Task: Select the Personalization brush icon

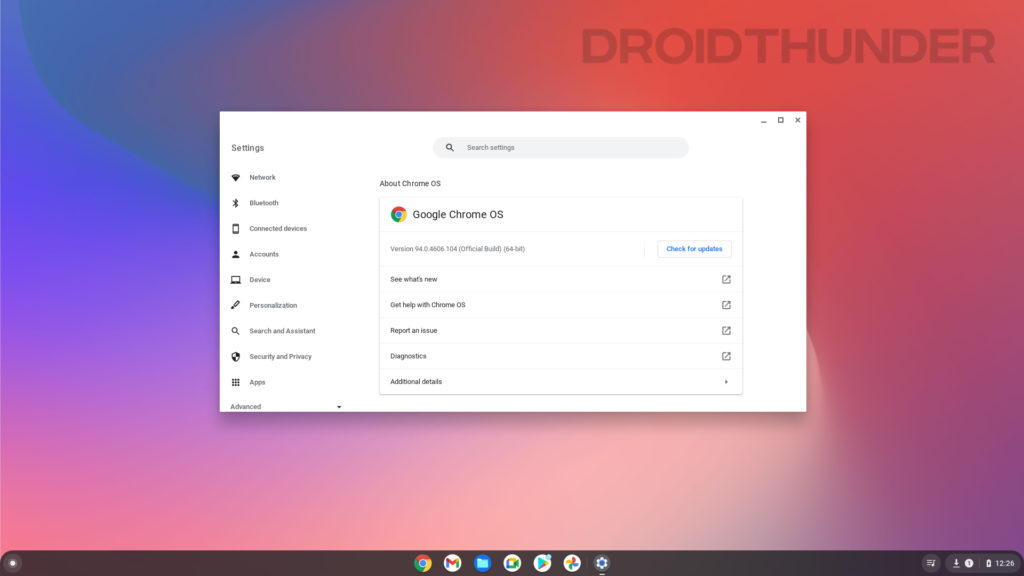Action: 236,305
